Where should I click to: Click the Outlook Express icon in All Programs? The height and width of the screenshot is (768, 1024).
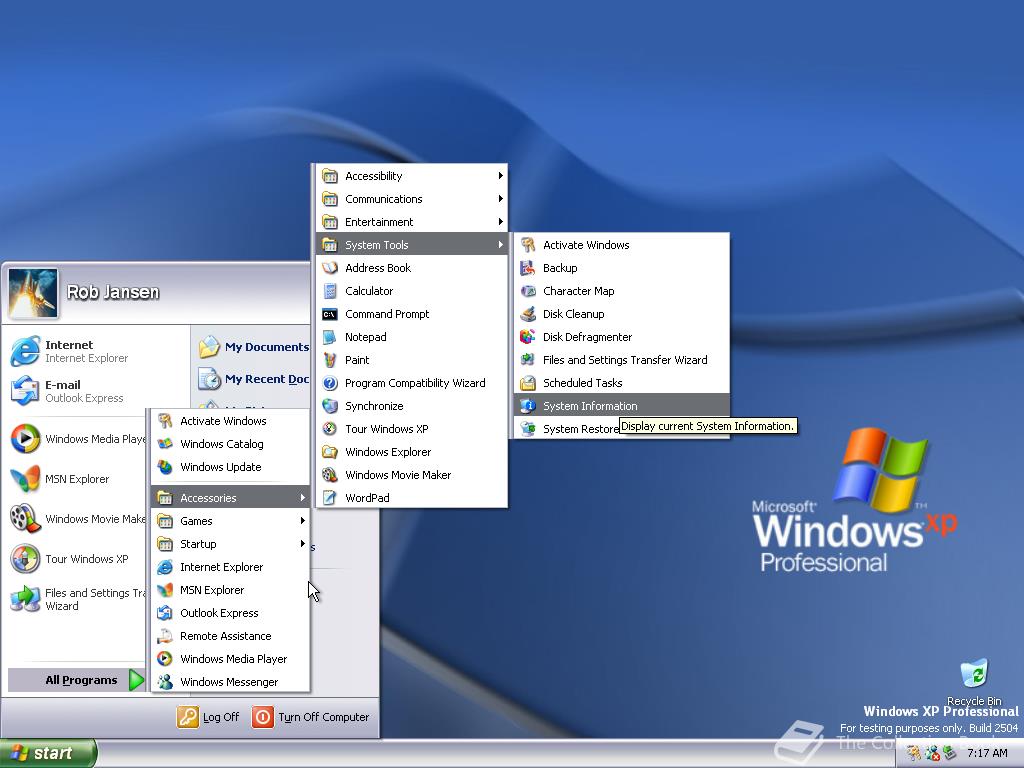[x=165, y=613]
